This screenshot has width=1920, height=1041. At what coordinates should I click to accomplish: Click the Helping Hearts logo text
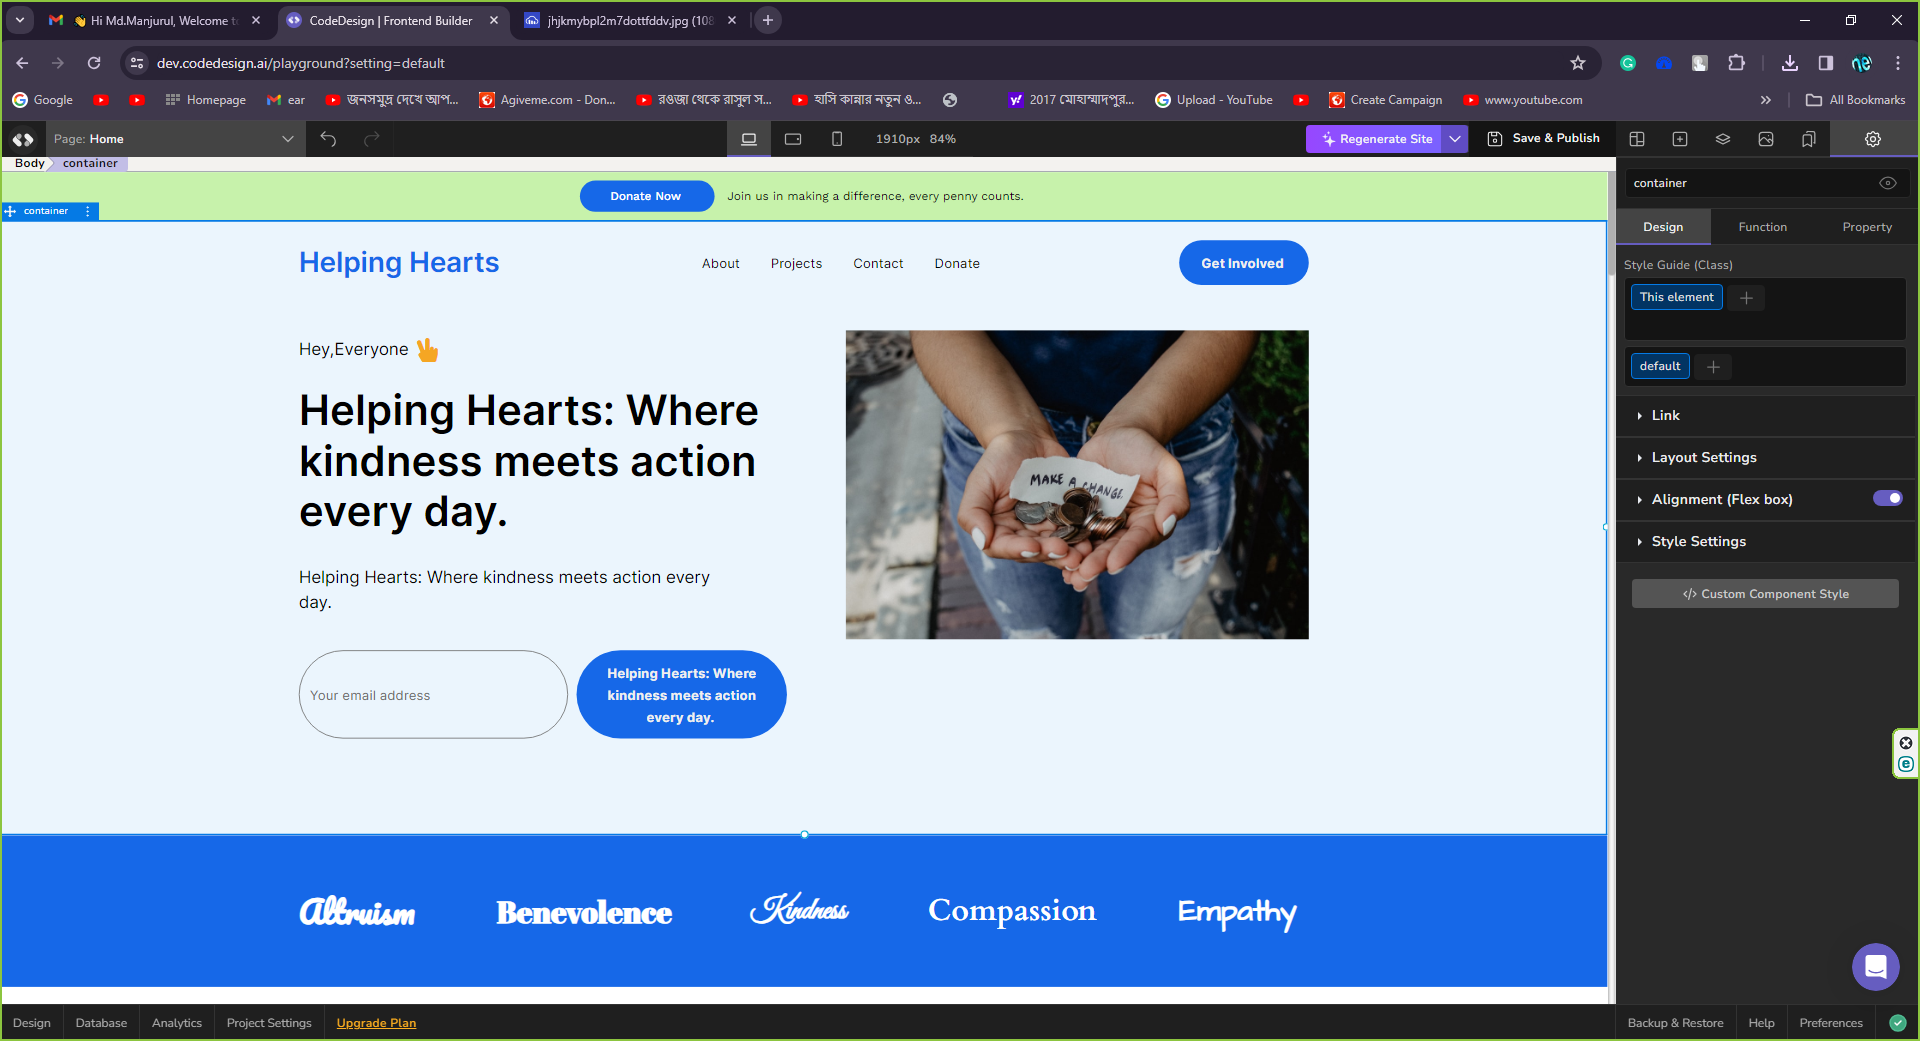[399, 262]
